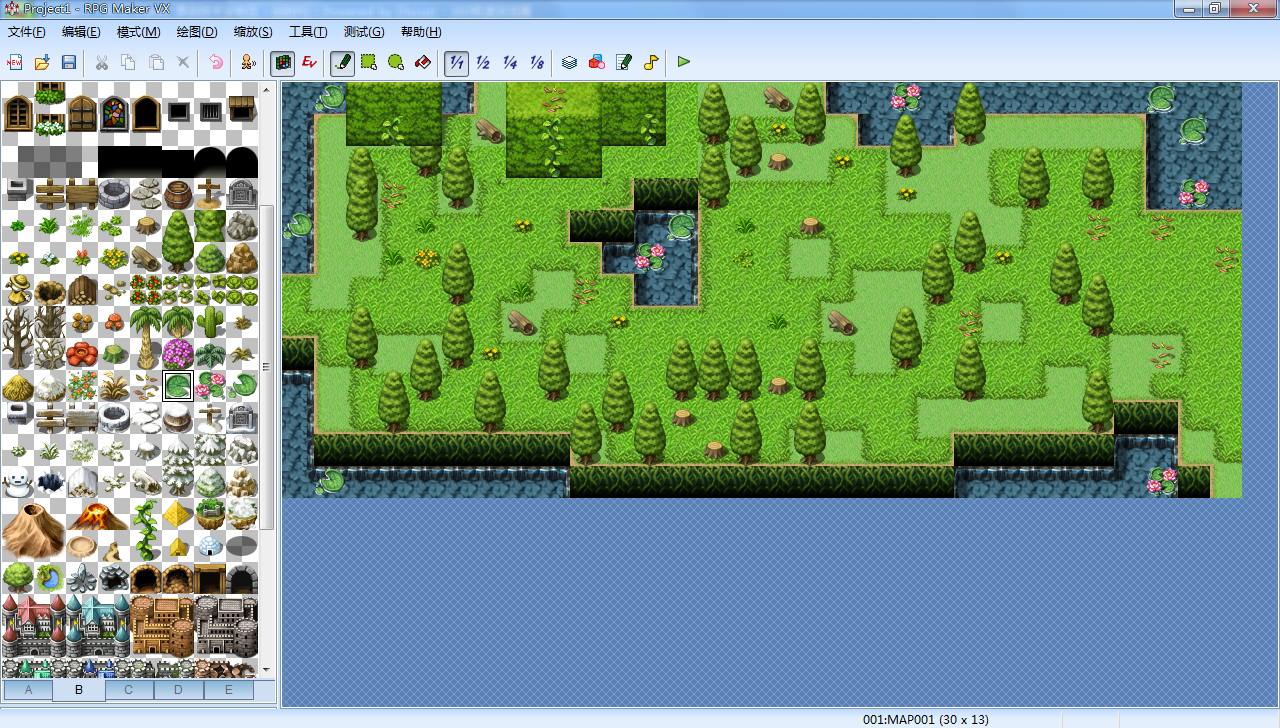Pick the snowman tile in palette
The height and width of the screenshot is (728, 1280).
tap(18, 482)
